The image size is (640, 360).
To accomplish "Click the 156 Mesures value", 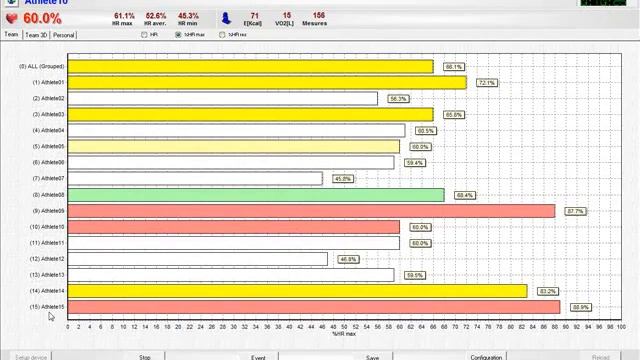I will (x=319, y=16).
